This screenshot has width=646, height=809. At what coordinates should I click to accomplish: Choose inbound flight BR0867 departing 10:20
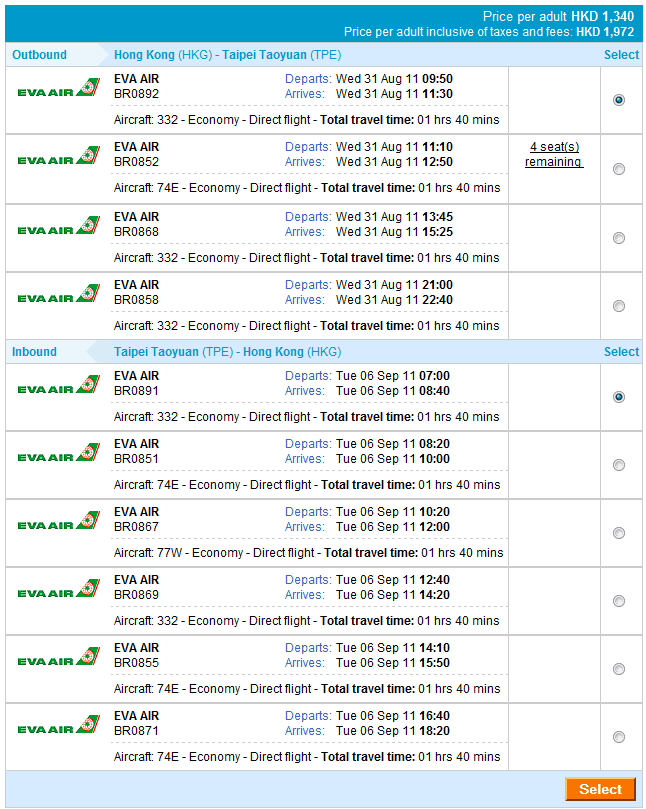click(x=619, y=533)
